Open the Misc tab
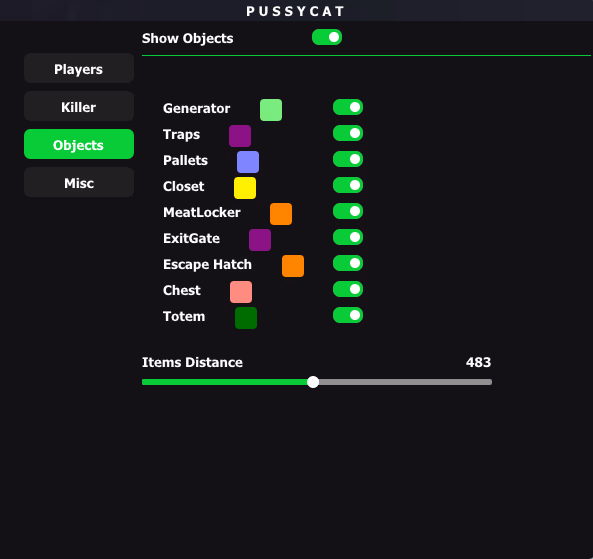Image resolution: width=593 pixels, height=559 pixels. [x=79, y=183]
